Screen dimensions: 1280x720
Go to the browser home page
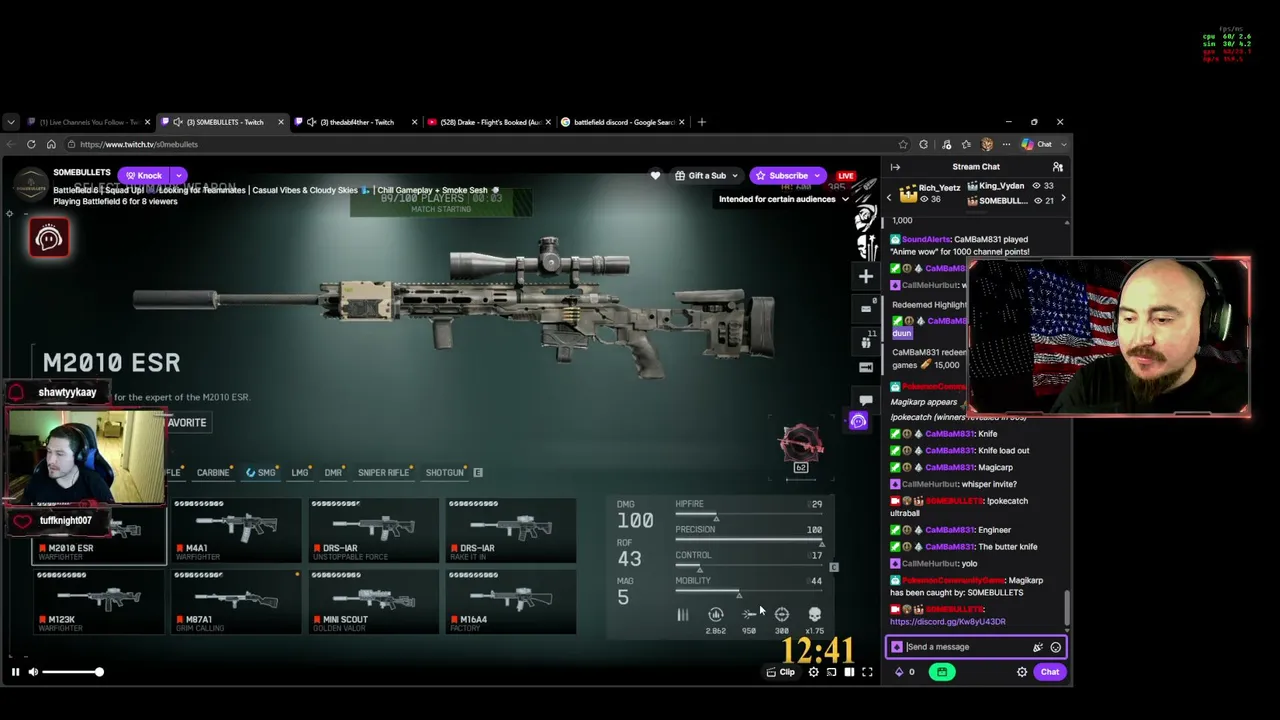(51, 144)
